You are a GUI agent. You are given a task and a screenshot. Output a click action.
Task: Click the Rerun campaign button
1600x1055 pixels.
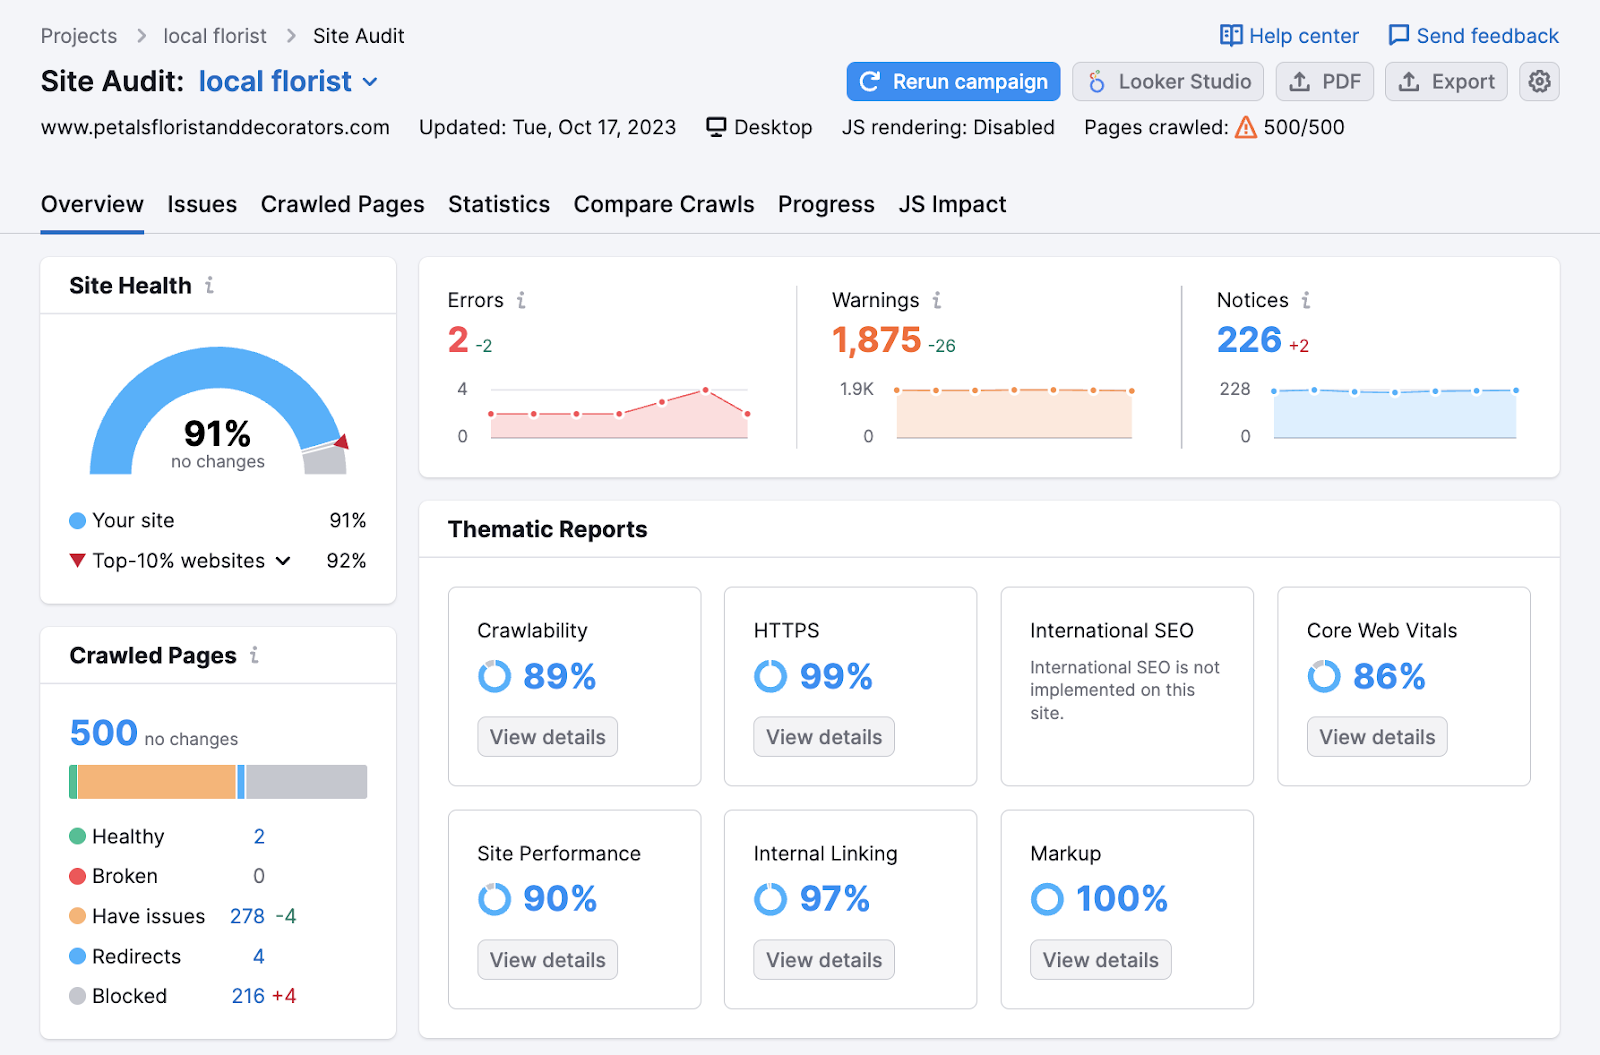tap(953, 81)
